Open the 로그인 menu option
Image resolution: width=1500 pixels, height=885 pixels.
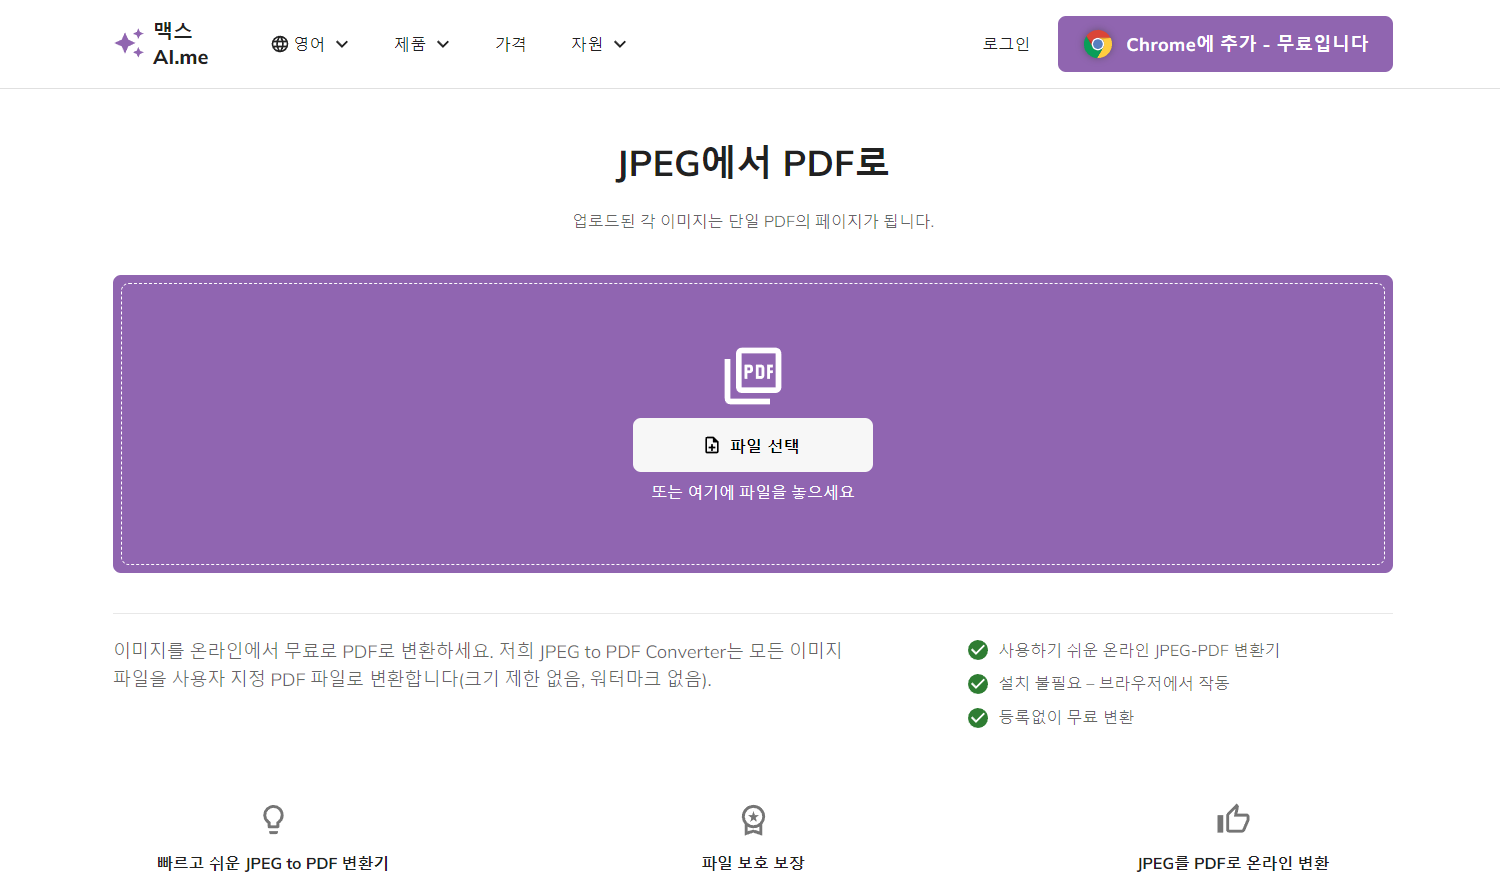point(1006,43)
